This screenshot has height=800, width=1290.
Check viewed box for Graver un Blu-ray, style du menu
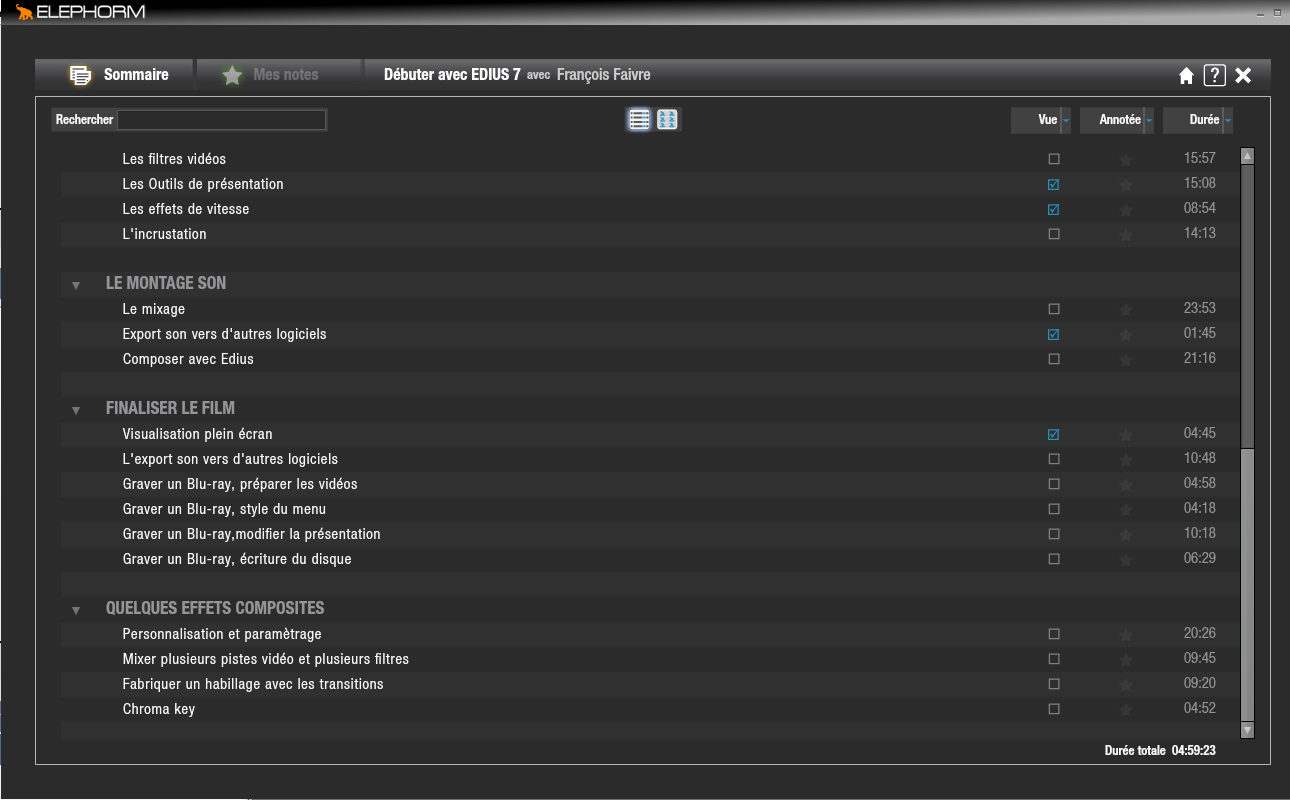[x=1053, y=509]
